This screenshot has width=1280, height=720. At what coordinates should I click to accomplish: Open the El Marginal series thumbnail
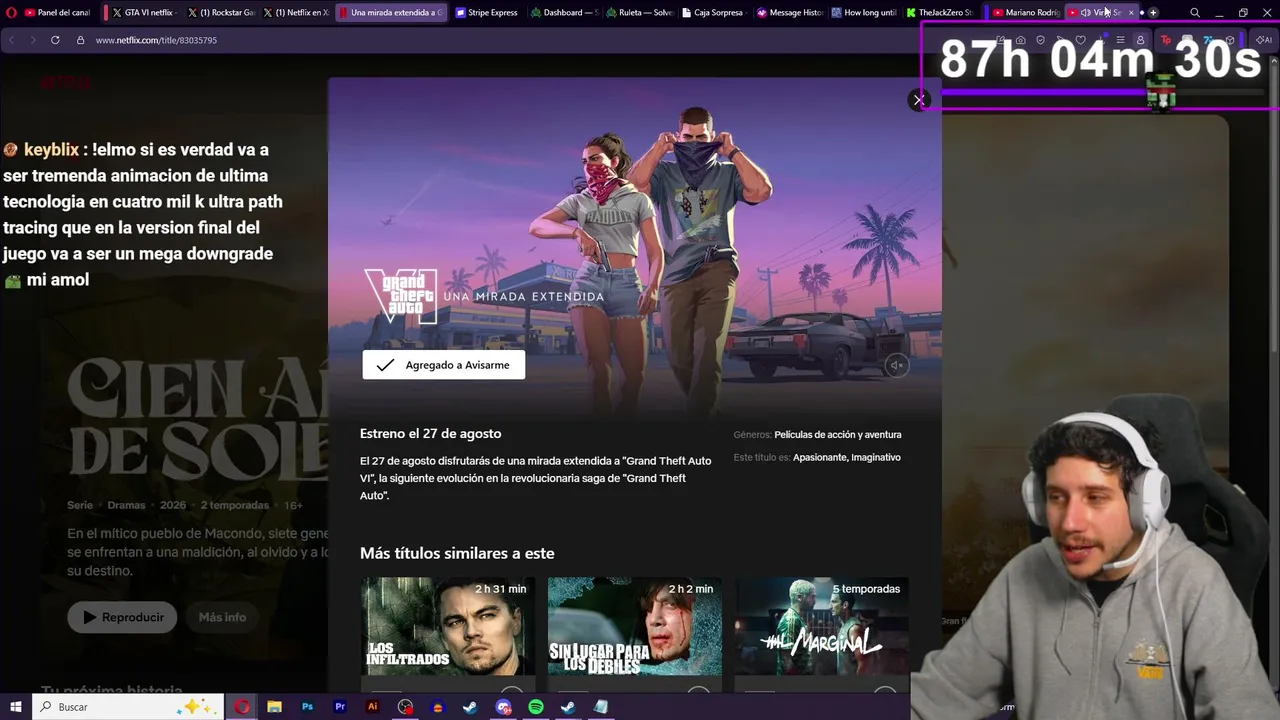click(x=822, y=626)
